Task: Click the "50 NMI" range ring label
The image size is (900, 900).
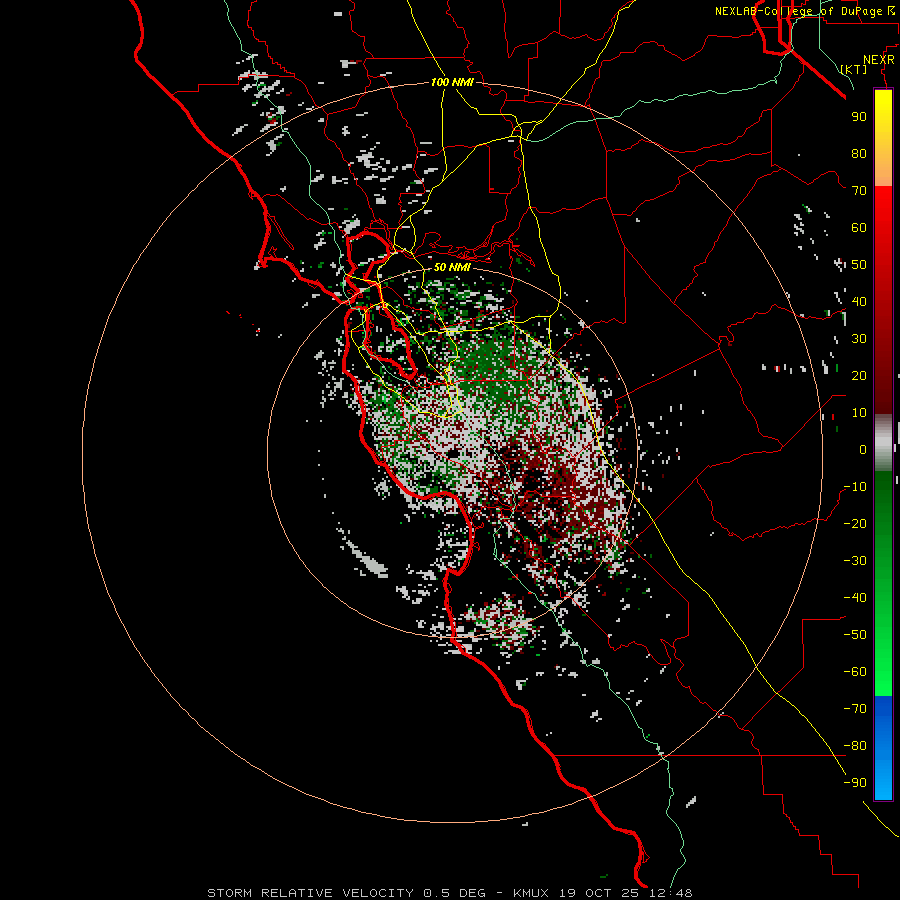Action: (452, 267)
